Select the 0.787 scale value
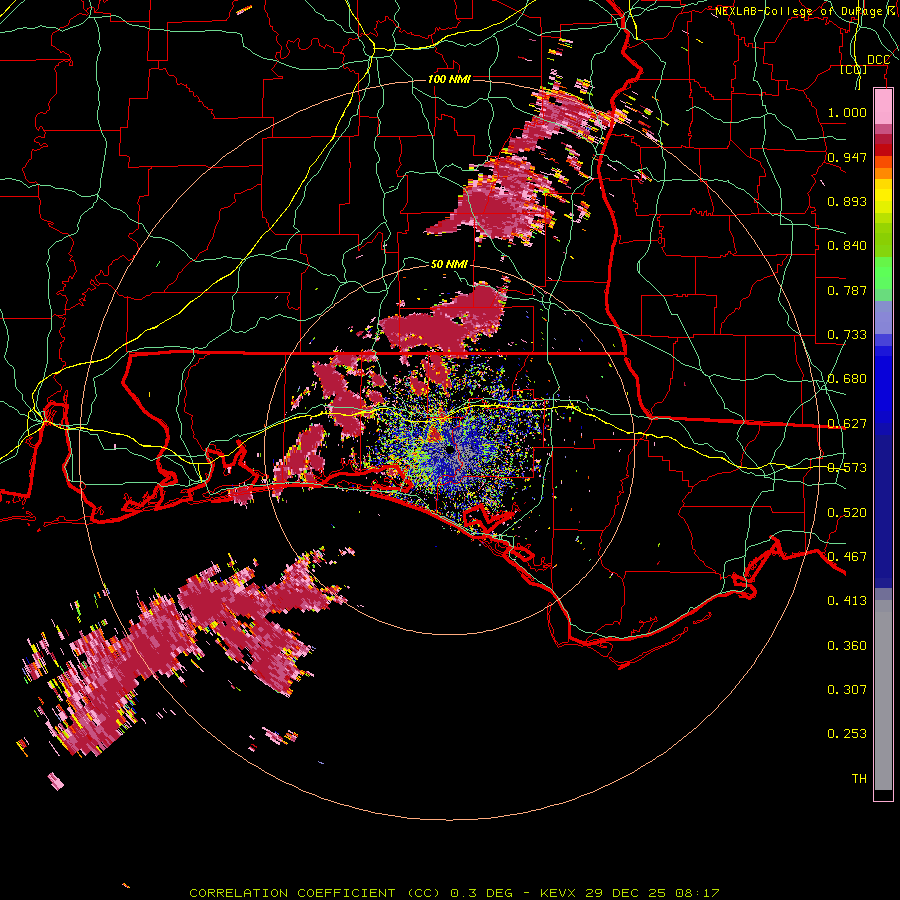The image size is (900, 900). 847,290
